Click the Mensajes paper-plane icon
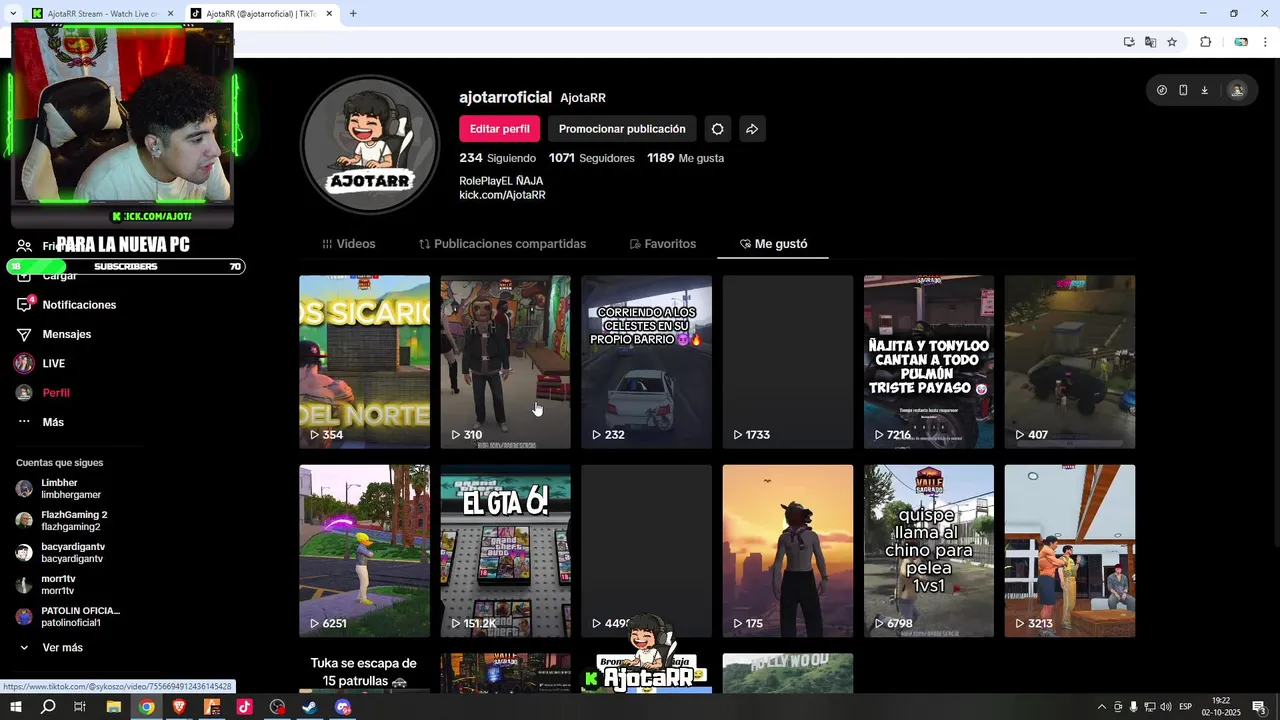 (25, 334)
